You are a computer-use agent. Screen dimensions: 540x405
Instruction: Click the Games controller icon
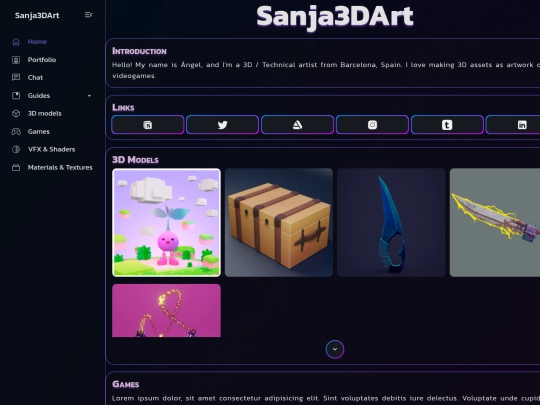(16, 131)
